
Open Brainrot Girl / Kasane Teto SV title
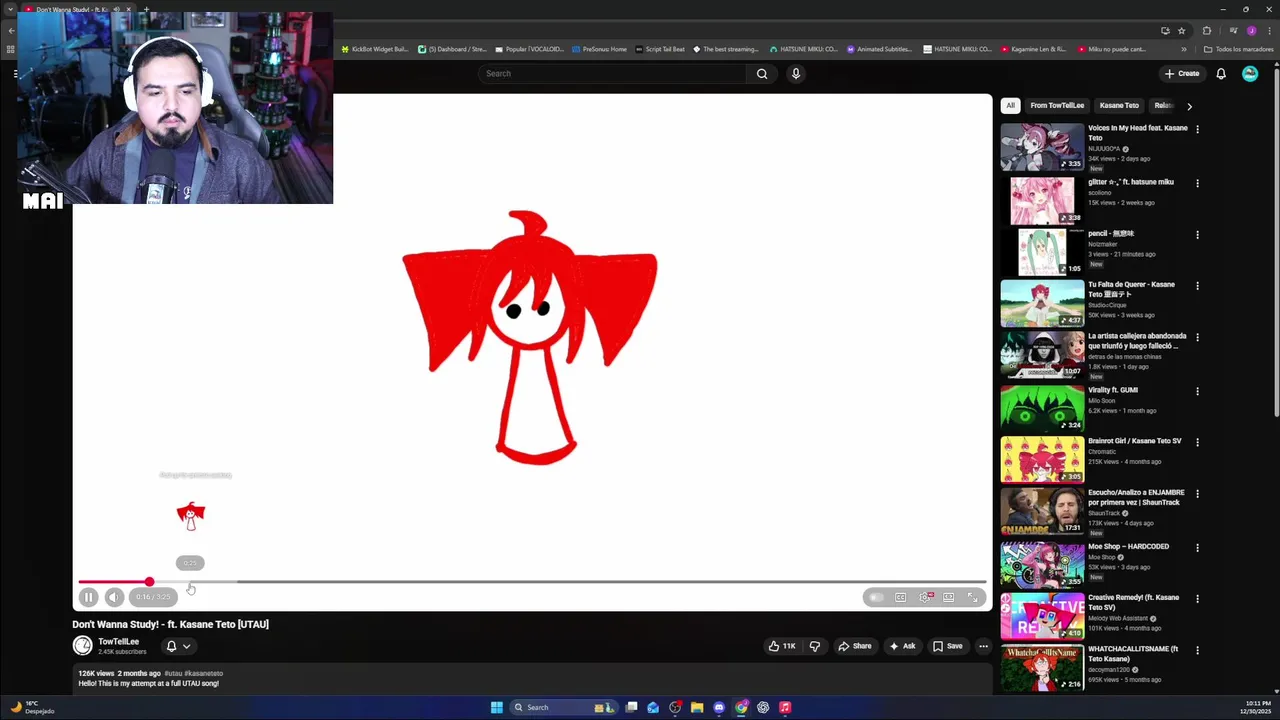tap(1135, 441)
